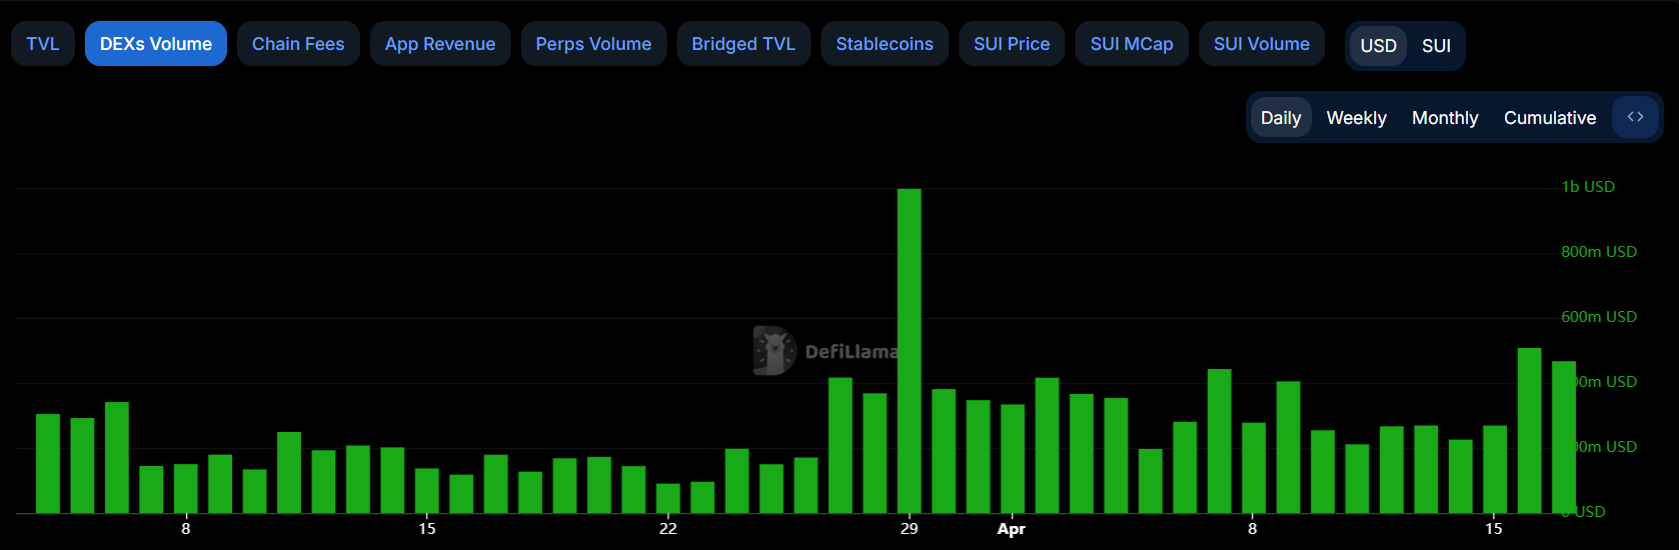Select Weekly chart grouping
This screenshot has height=550, width=1679.
coord(1356,118)
